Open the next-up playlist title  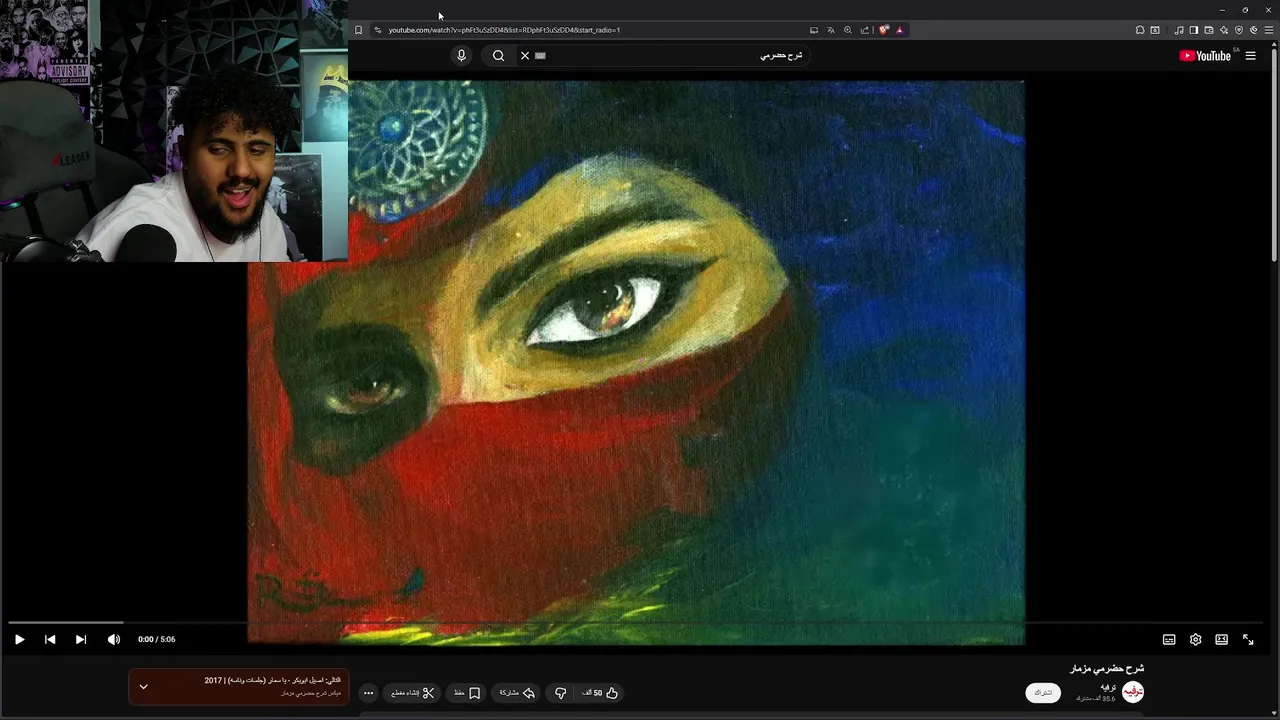coord(272,680)
